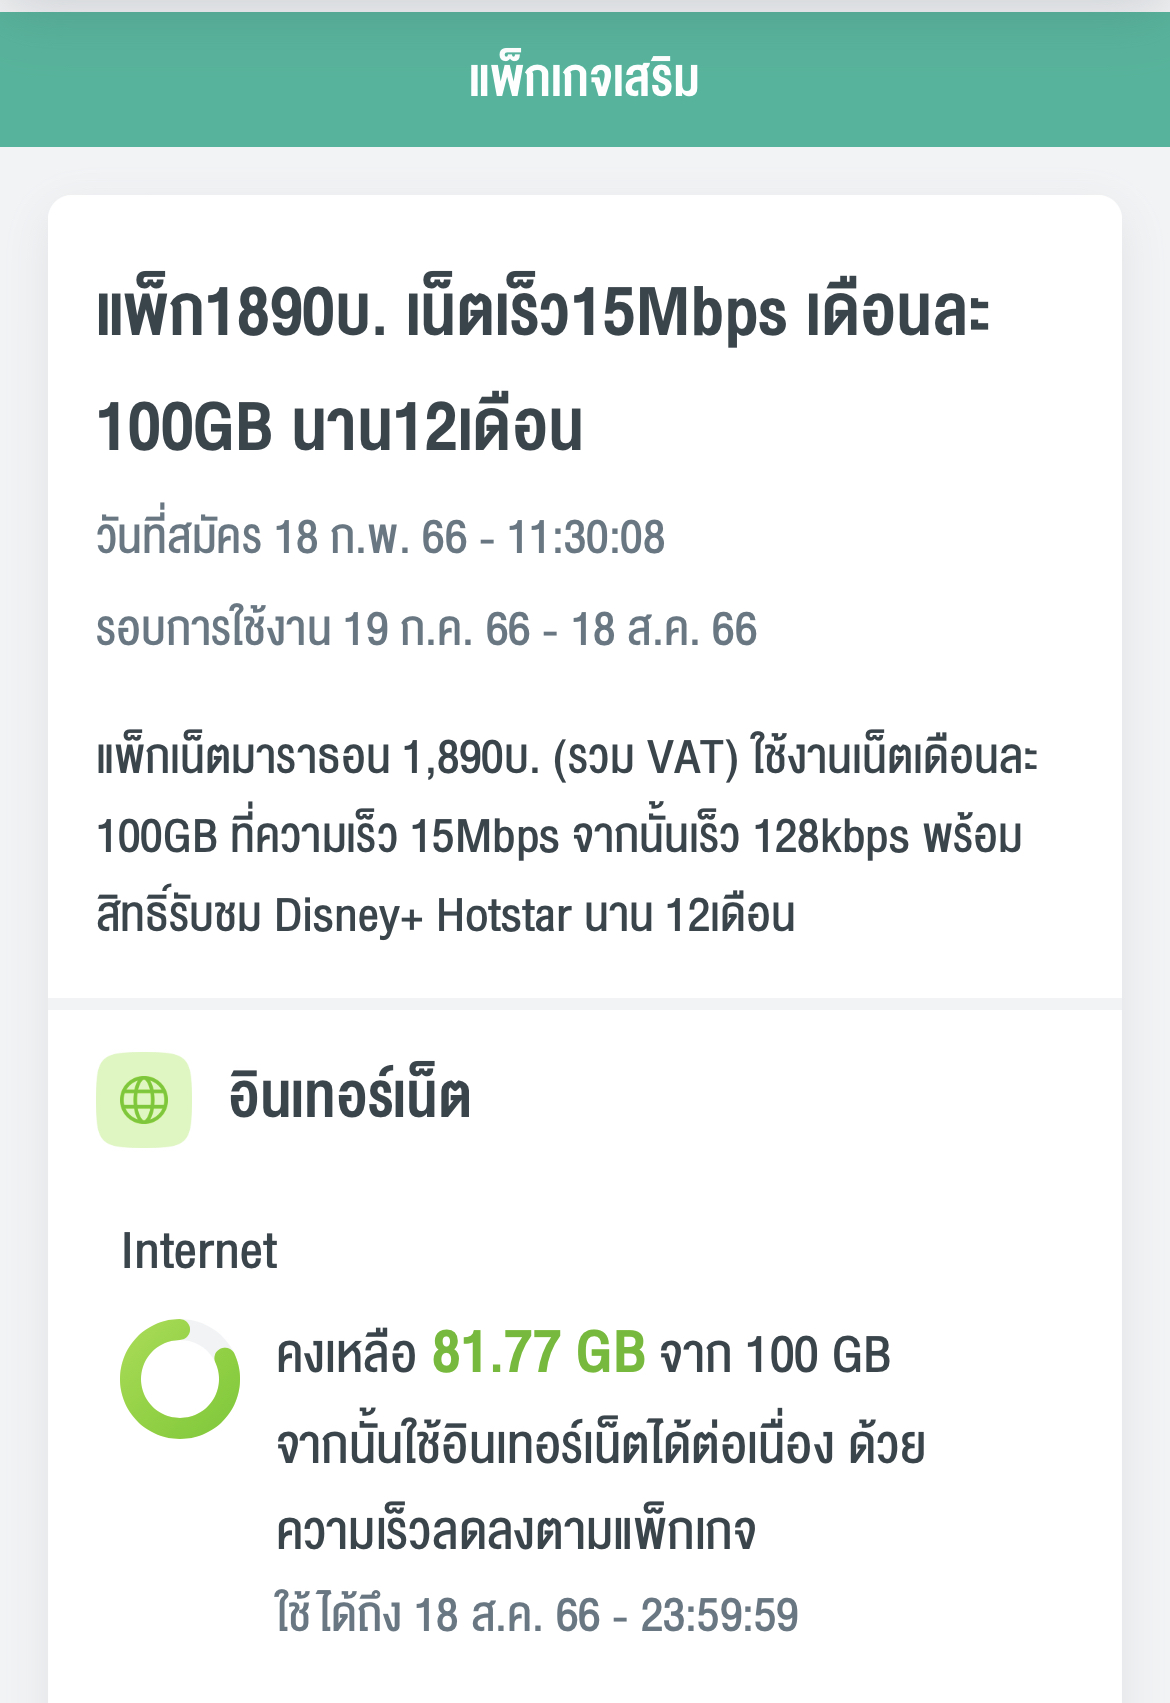Tap the 18 ส.ค. 66 cycle end date
1170x1703 pixels.
click(664, 630)
